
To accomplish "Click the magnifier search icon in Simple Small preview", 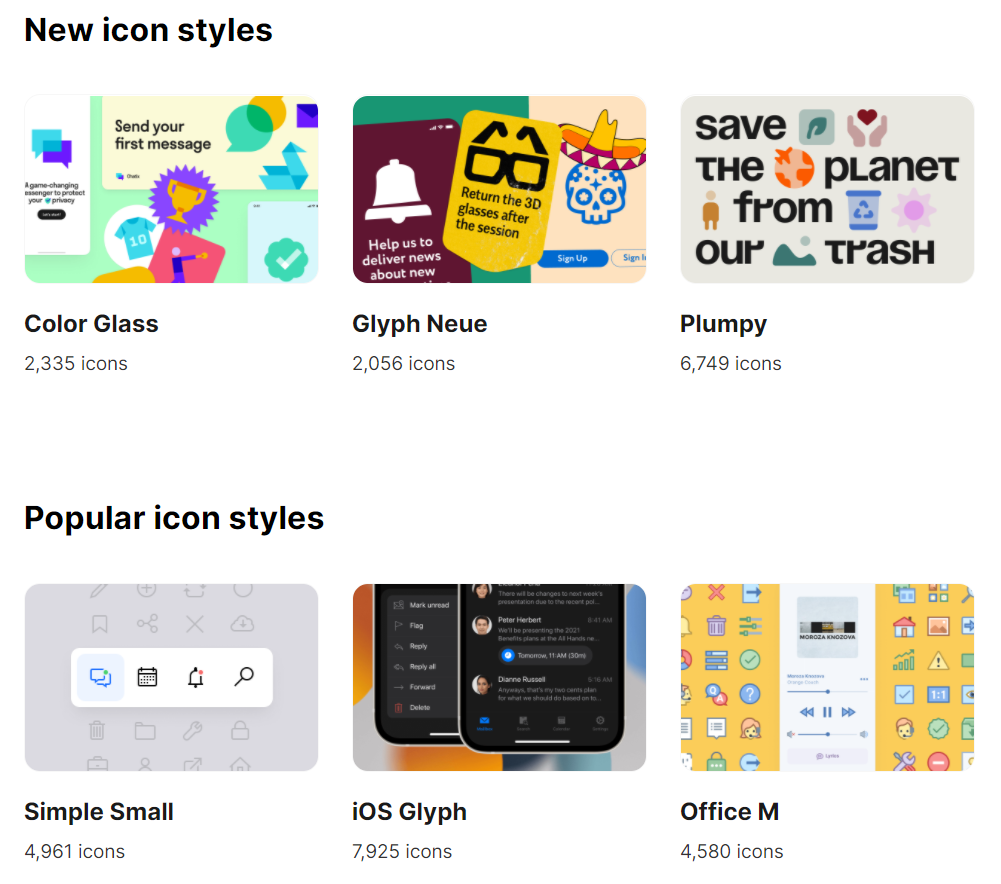I will coord(244,677).
